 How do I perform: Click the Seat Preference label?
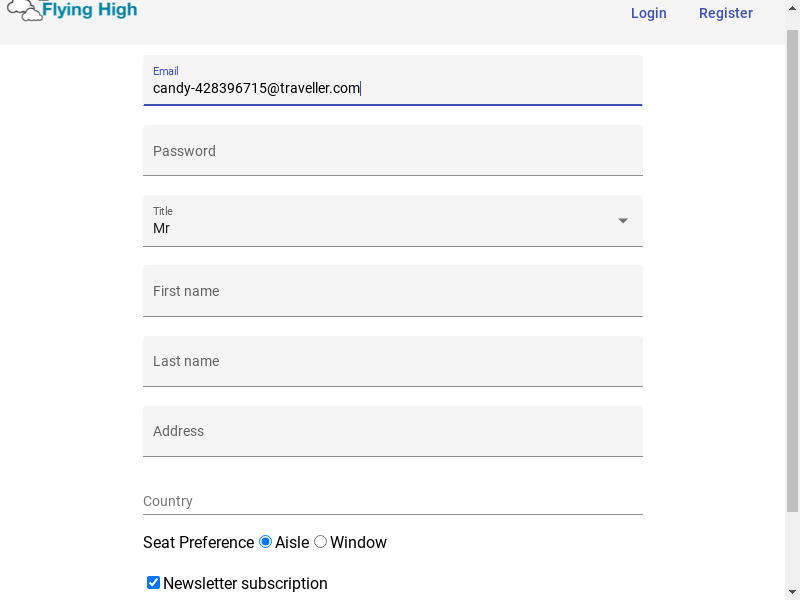click(x=198, y=542)
